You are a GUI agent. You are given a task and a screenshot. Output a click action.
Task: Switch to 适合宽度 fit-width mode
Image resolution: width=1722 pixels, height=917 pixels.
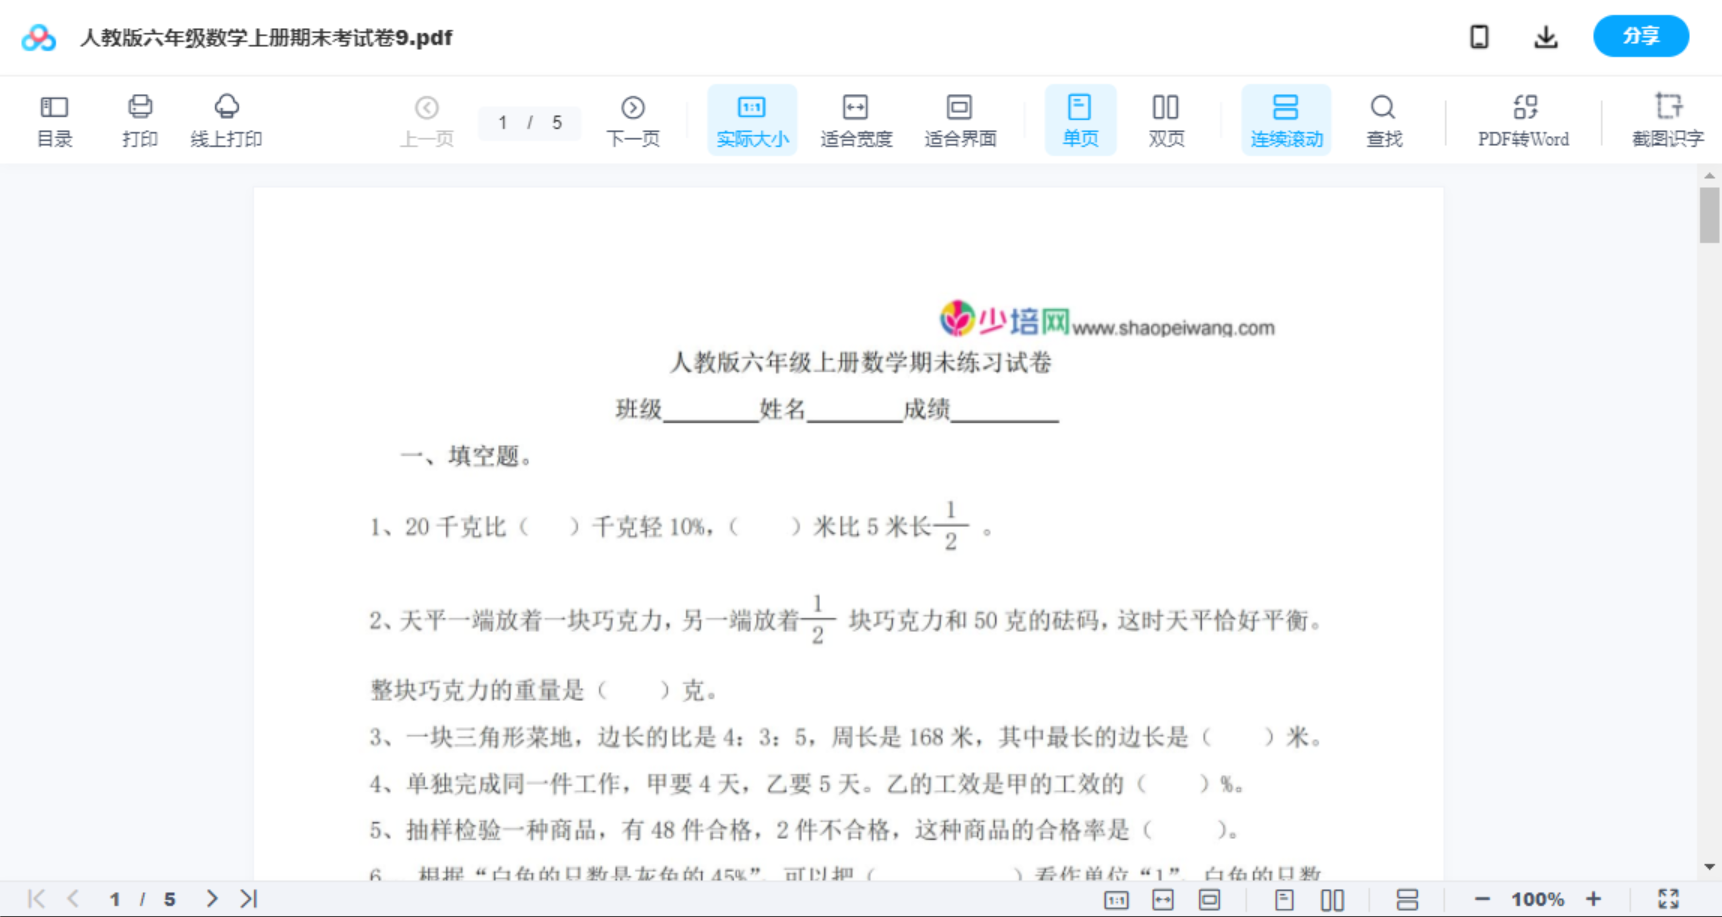[x=855, y=119]
